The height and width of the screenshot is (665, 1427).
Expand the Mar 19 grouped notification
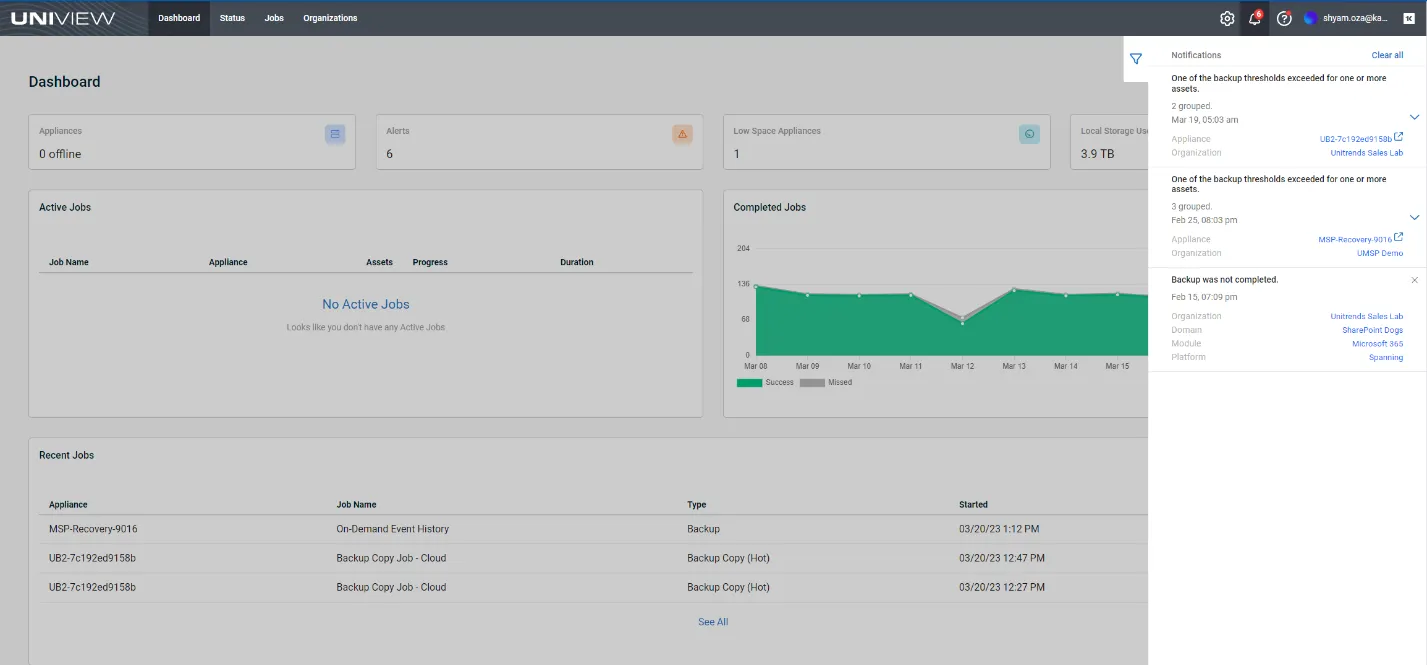point(1414,117)
